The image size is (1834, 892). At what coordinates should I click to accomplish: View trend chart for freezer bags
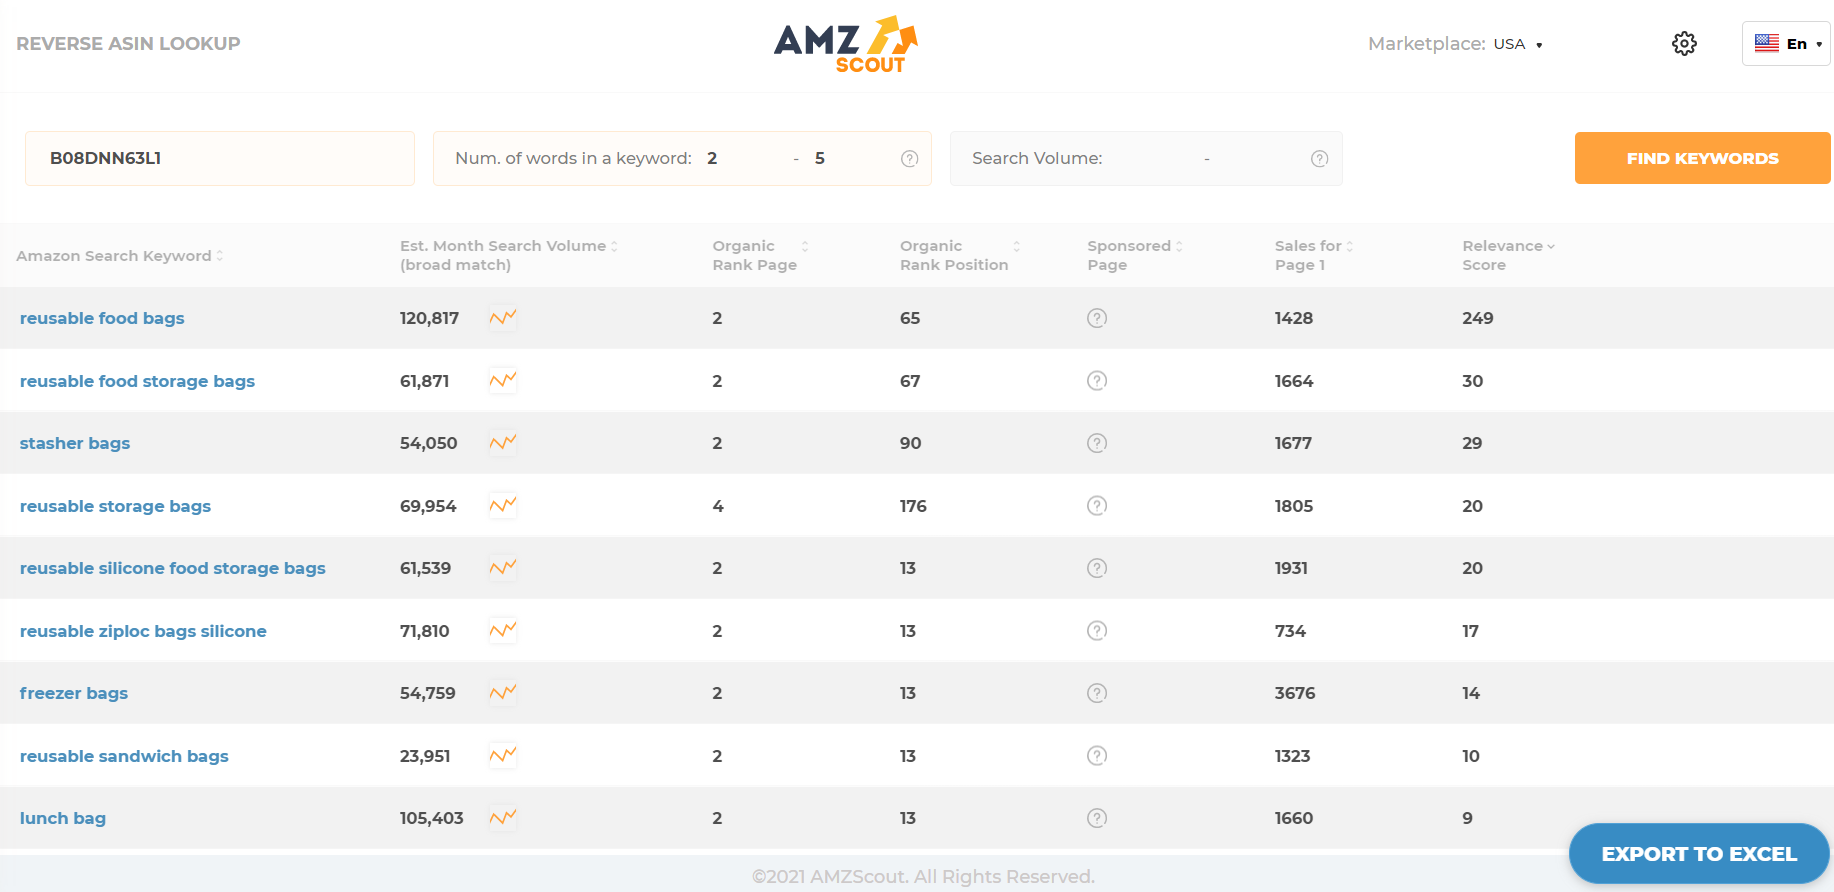point(503,693)
